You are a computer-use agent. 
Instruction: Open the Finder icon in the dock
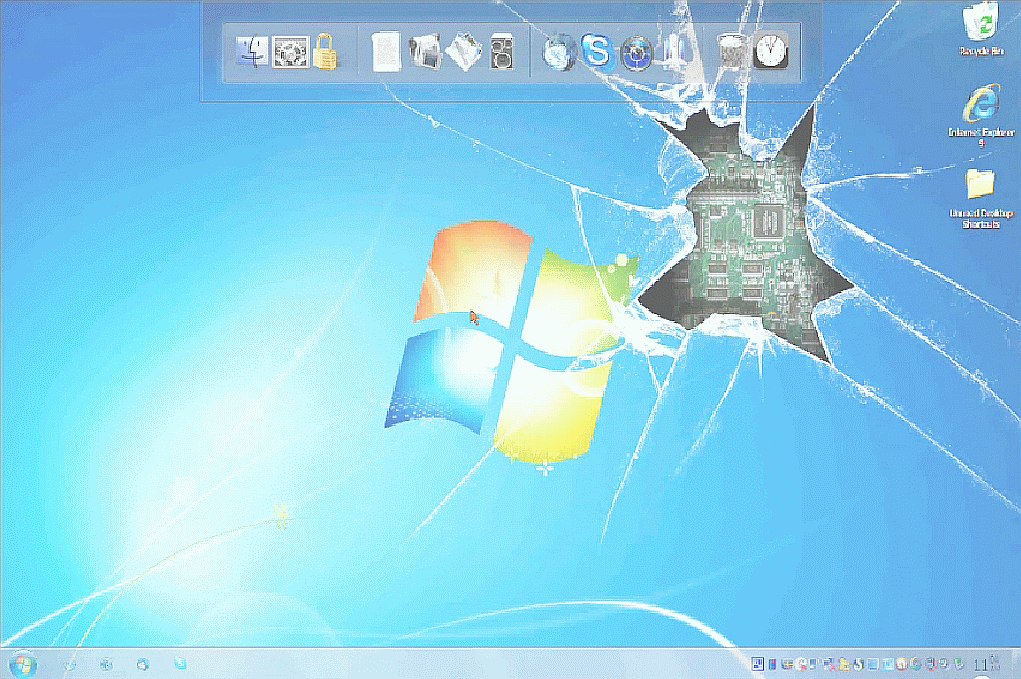coord(252,52)
